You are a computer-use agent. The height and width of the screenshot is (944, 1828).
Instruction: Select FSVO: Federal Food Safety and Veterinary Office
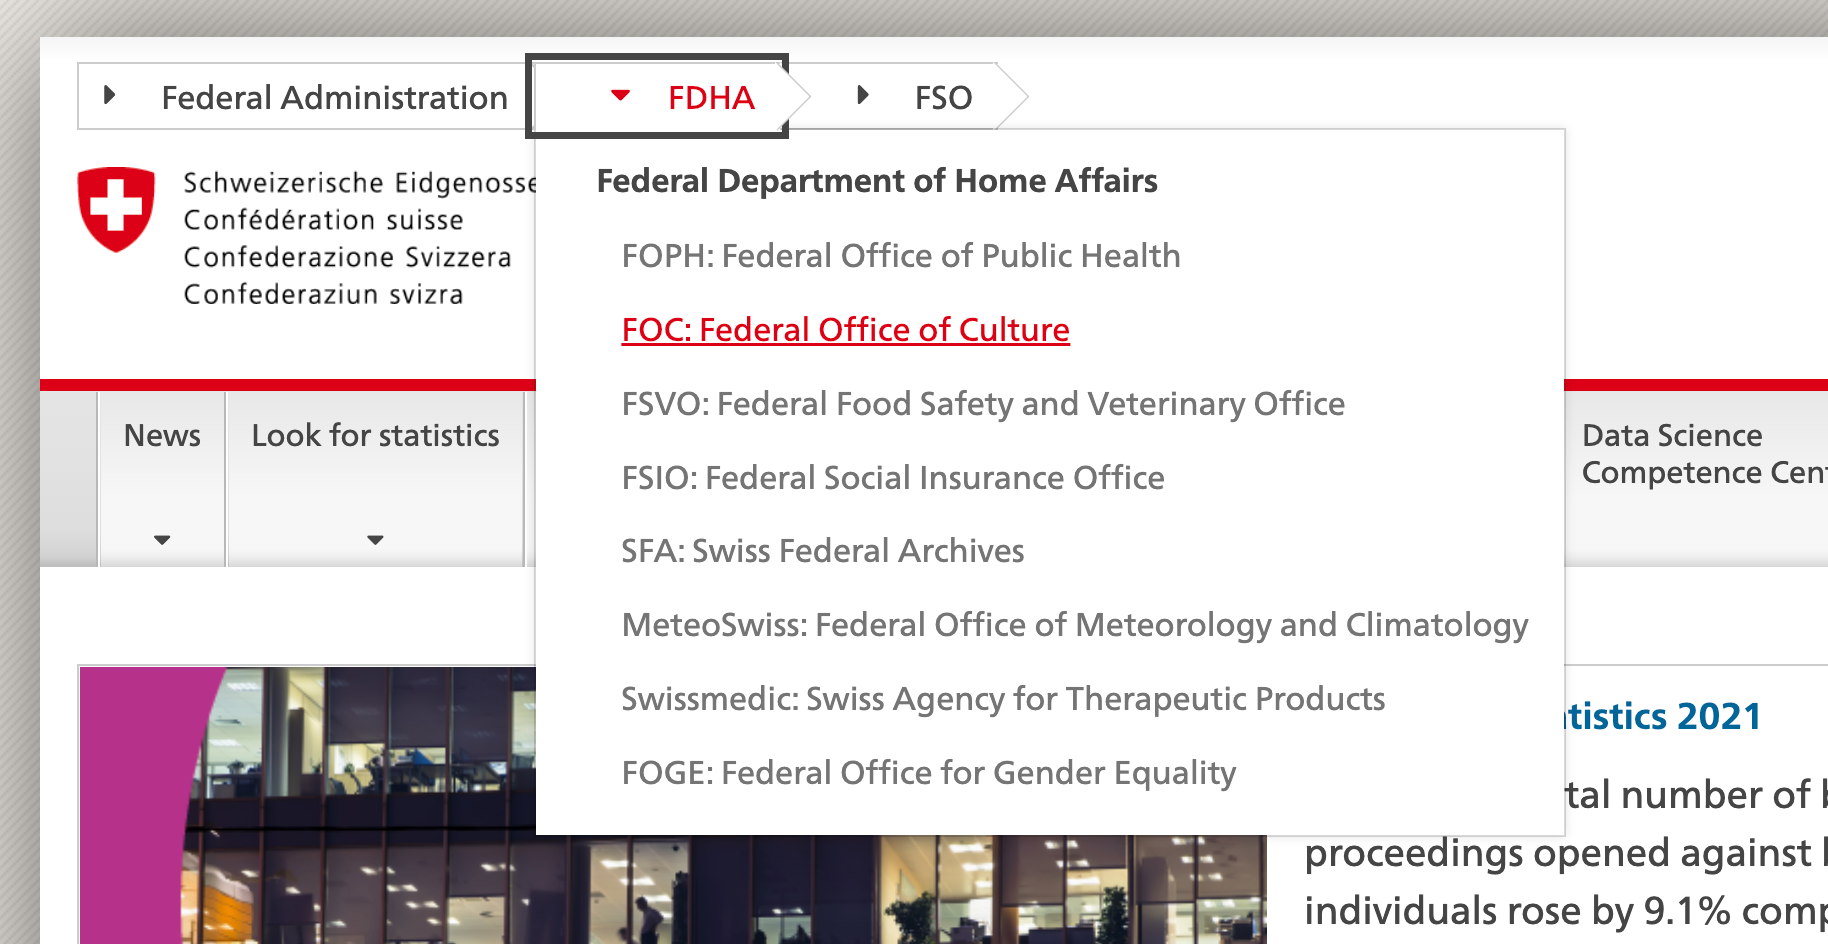tap(982, 404)
